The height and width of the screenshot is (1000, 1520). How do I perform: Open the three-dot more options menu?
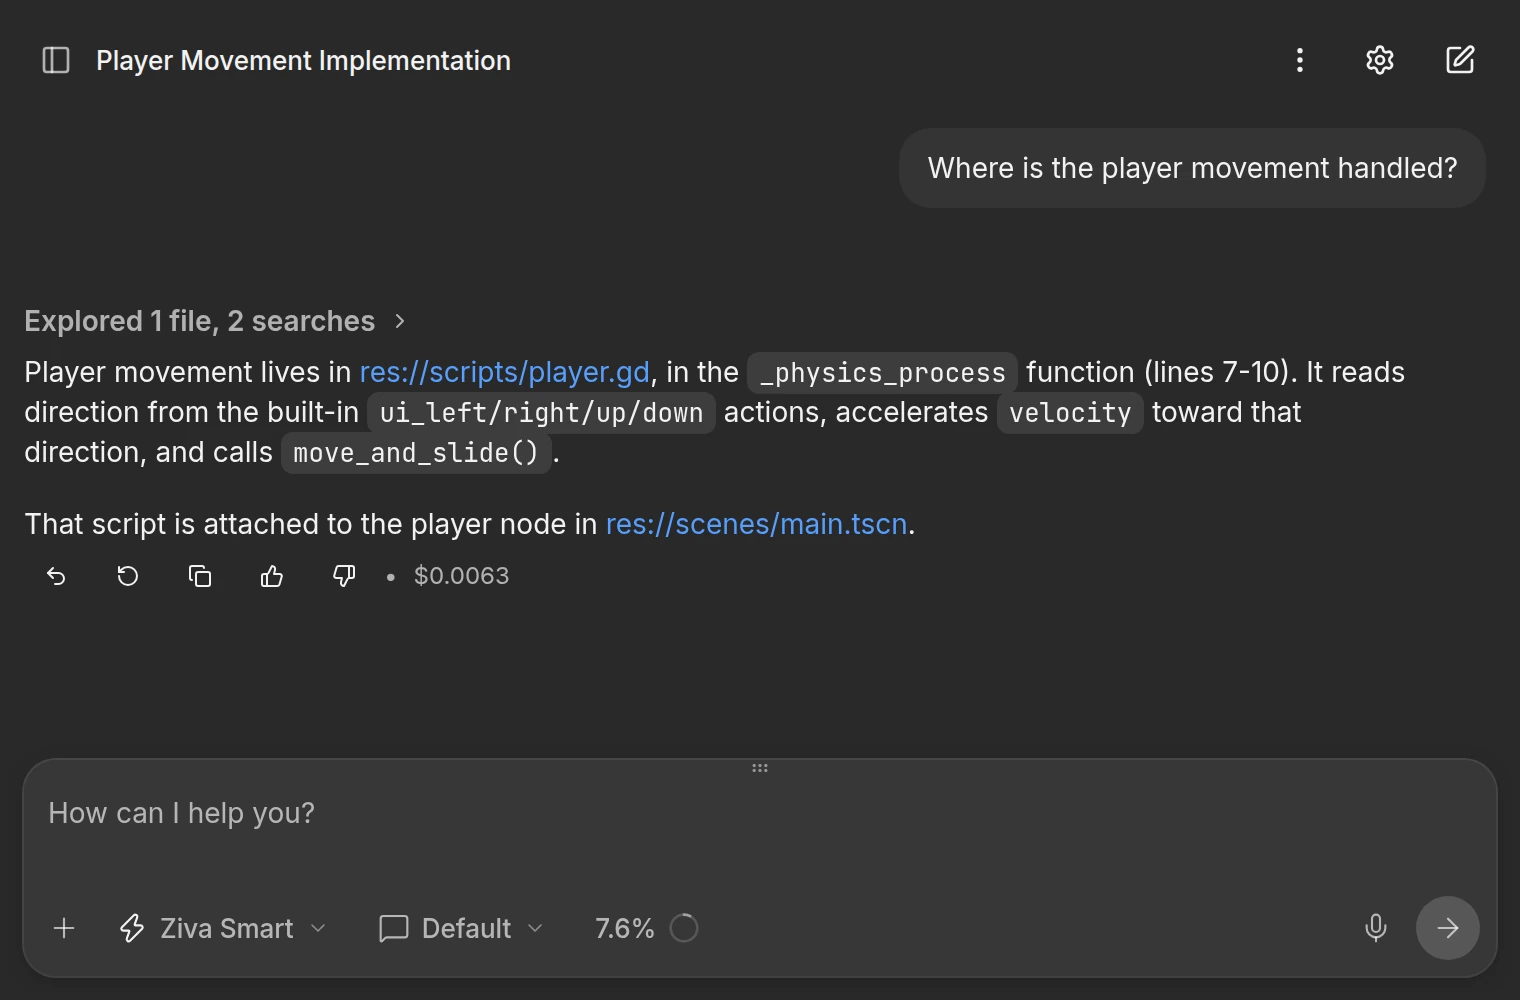[x=1300, y=60]
